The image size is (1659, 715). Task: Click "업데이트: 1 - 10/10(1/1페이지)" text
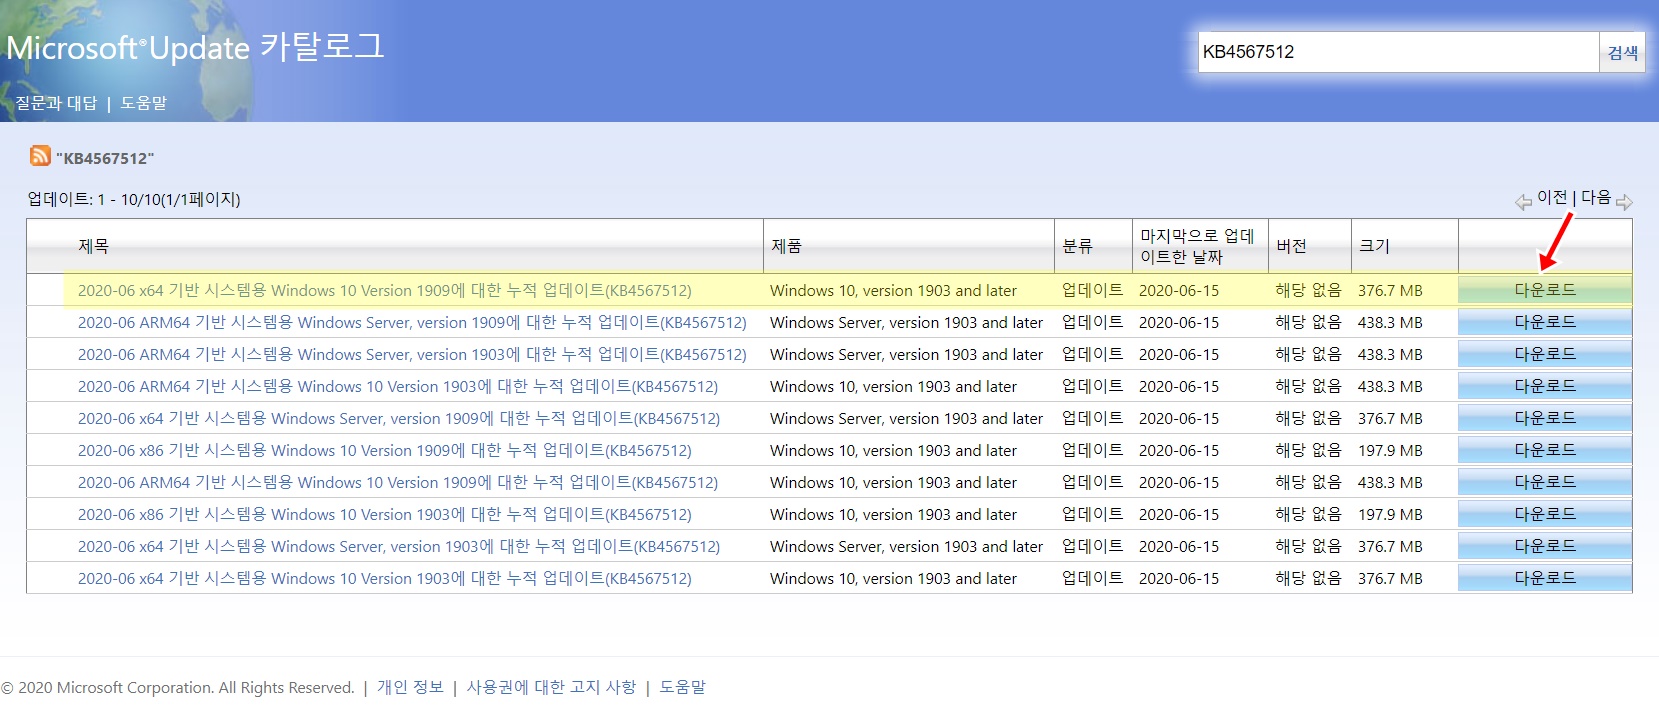coord(134,199)
